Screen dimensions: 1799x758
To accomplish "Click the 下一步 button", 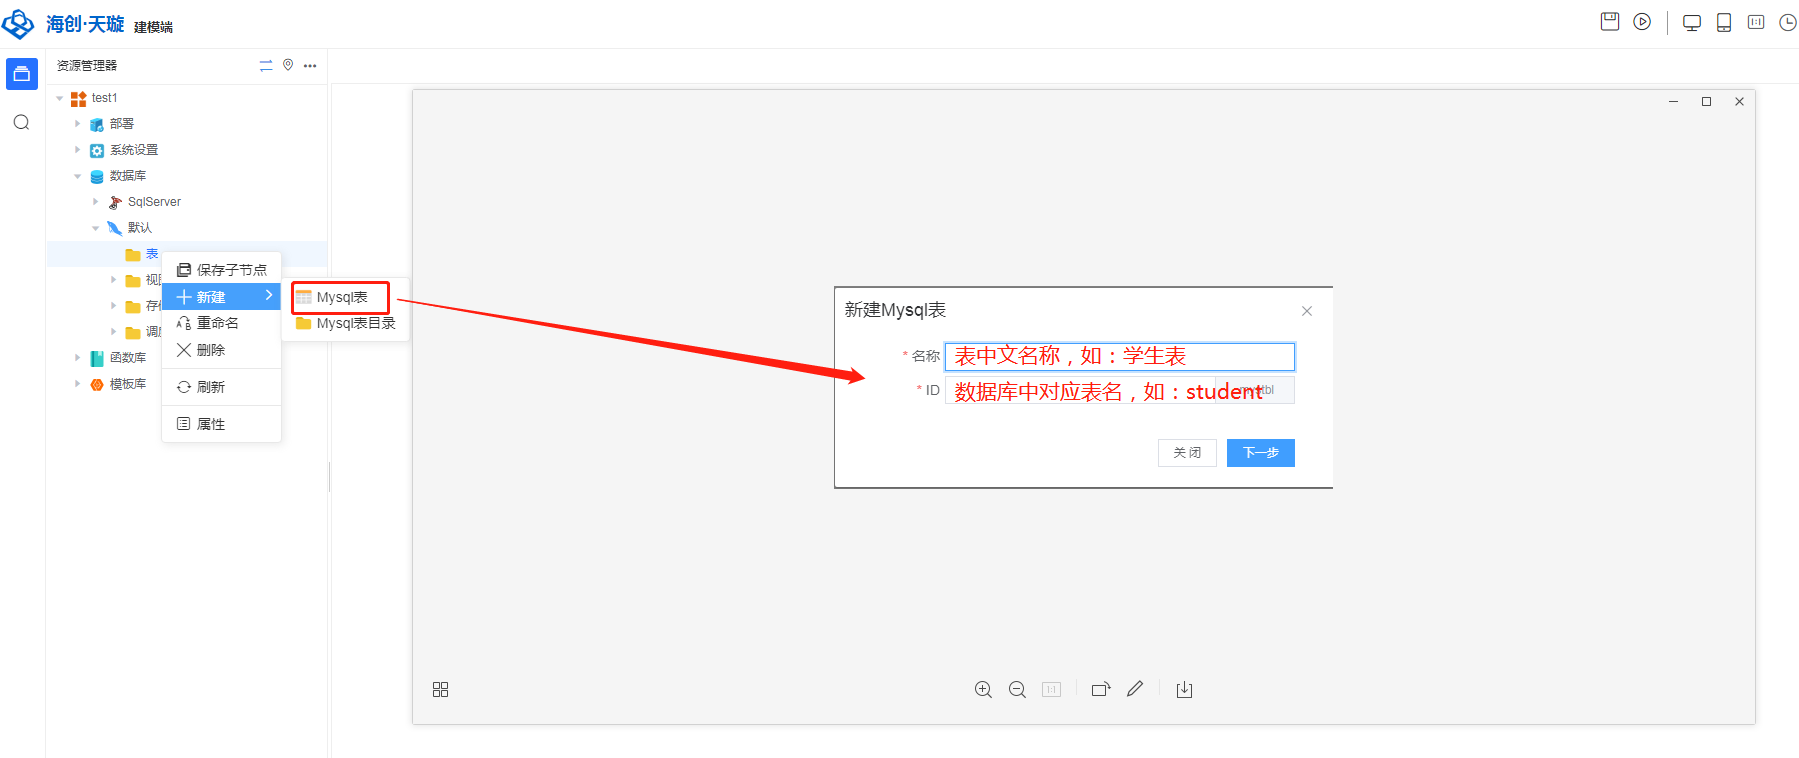I will coord(1260,453).
